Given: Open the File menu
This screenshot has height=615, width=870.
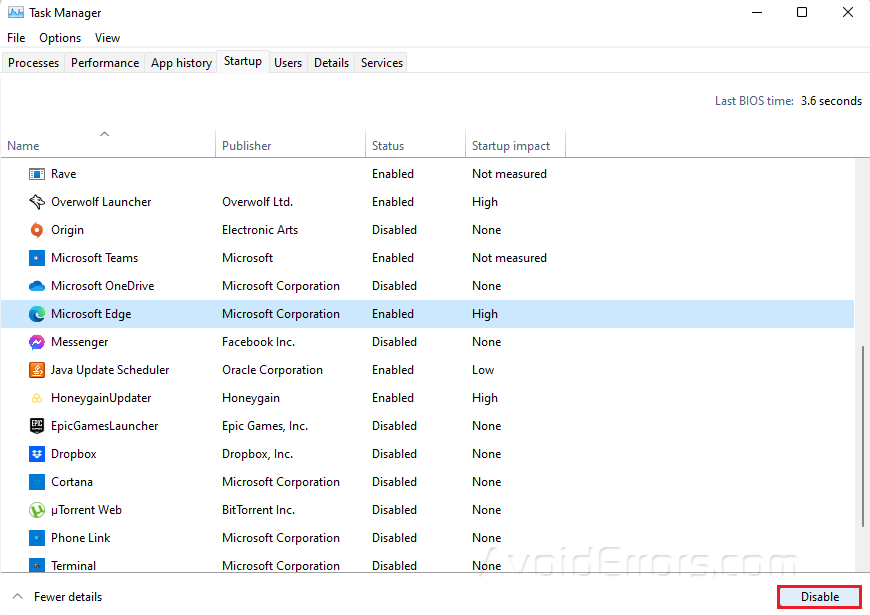Looking at the screenshot, I should pyautogui.click(x=16, y=38).
